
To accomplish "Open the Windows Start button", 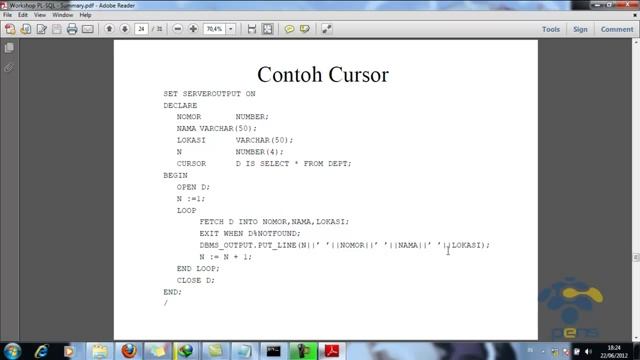I will click(x=12, y=351).
